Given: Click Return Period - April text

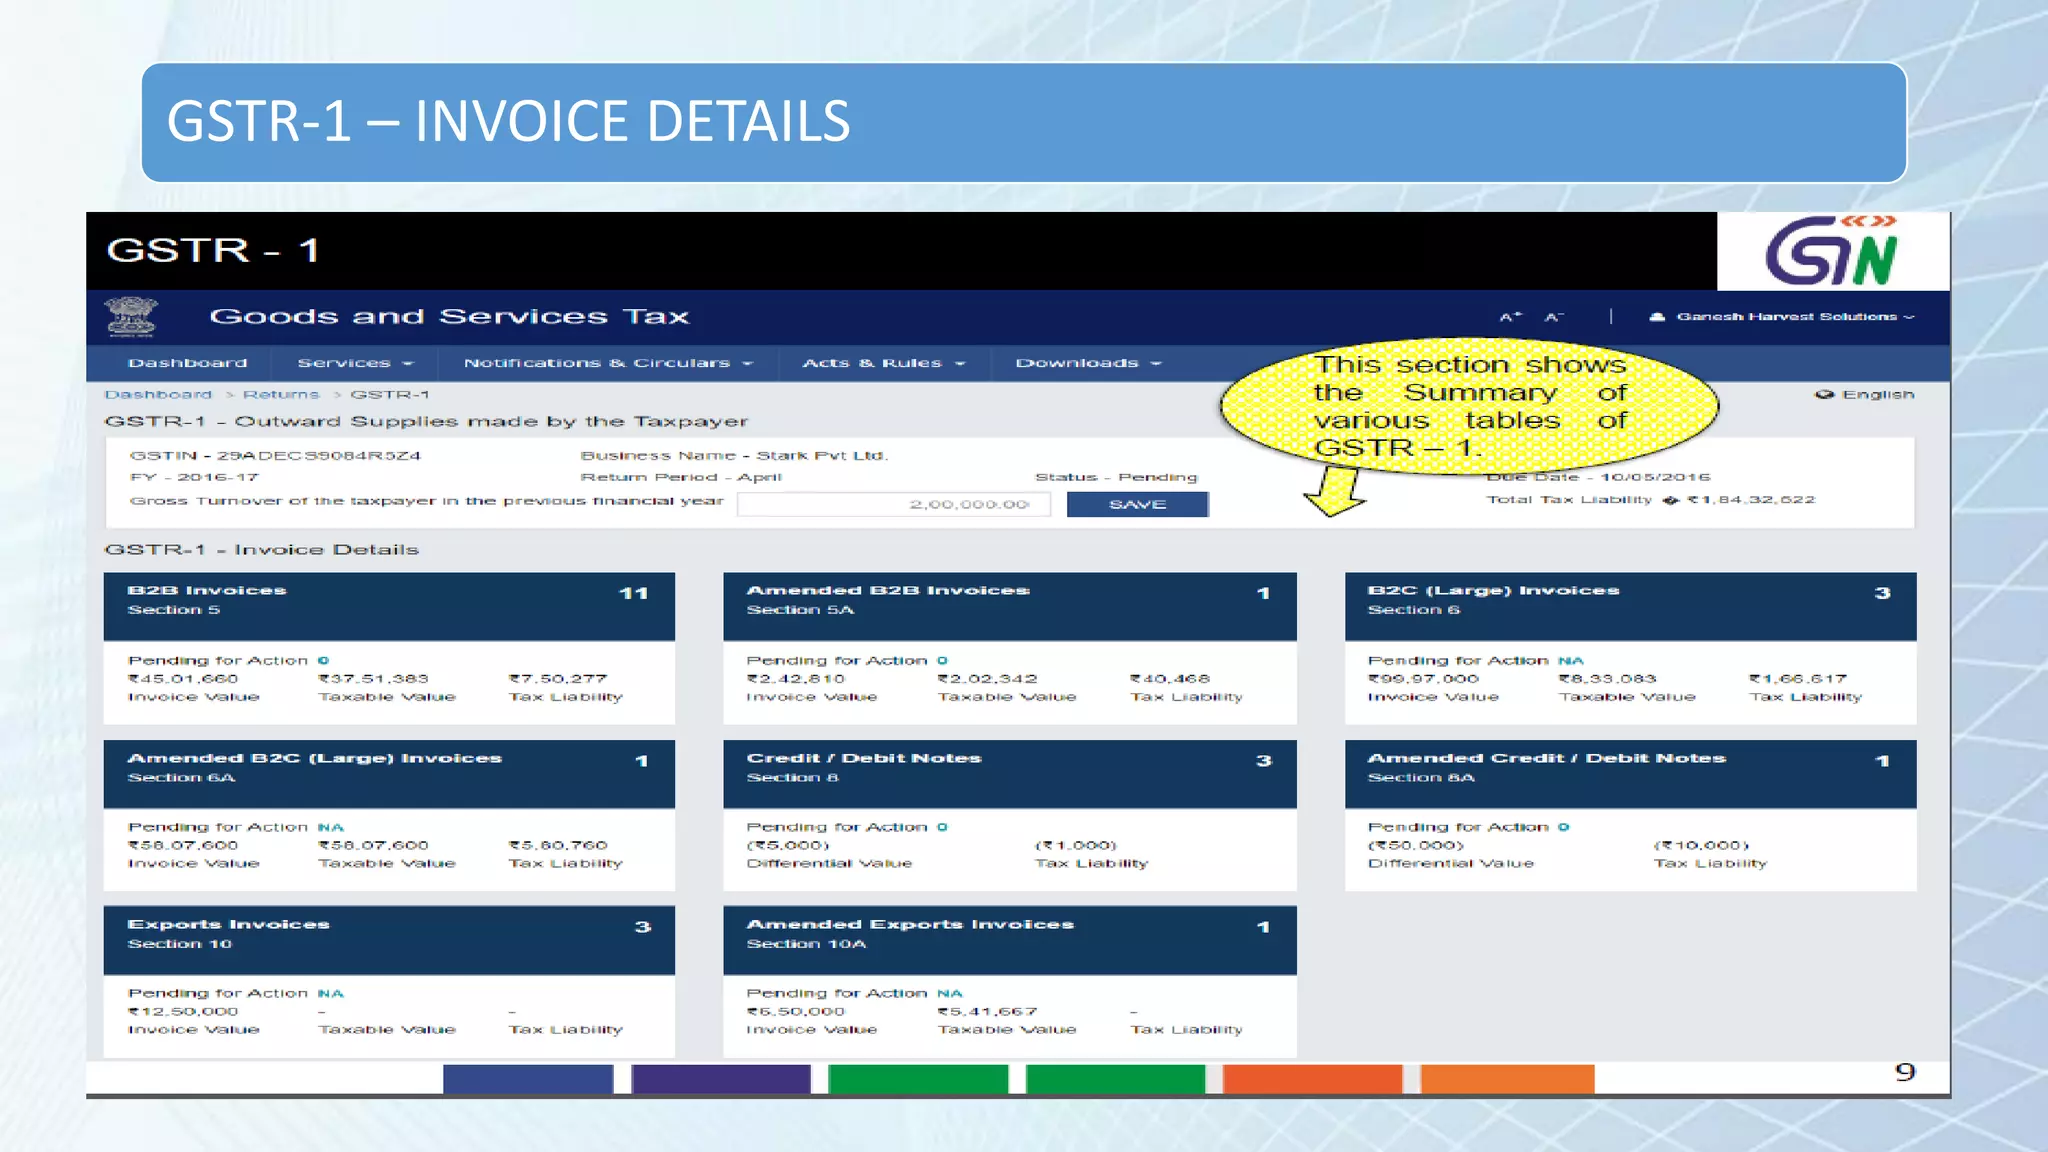Looking at the screenshot, I should point(681,478).
